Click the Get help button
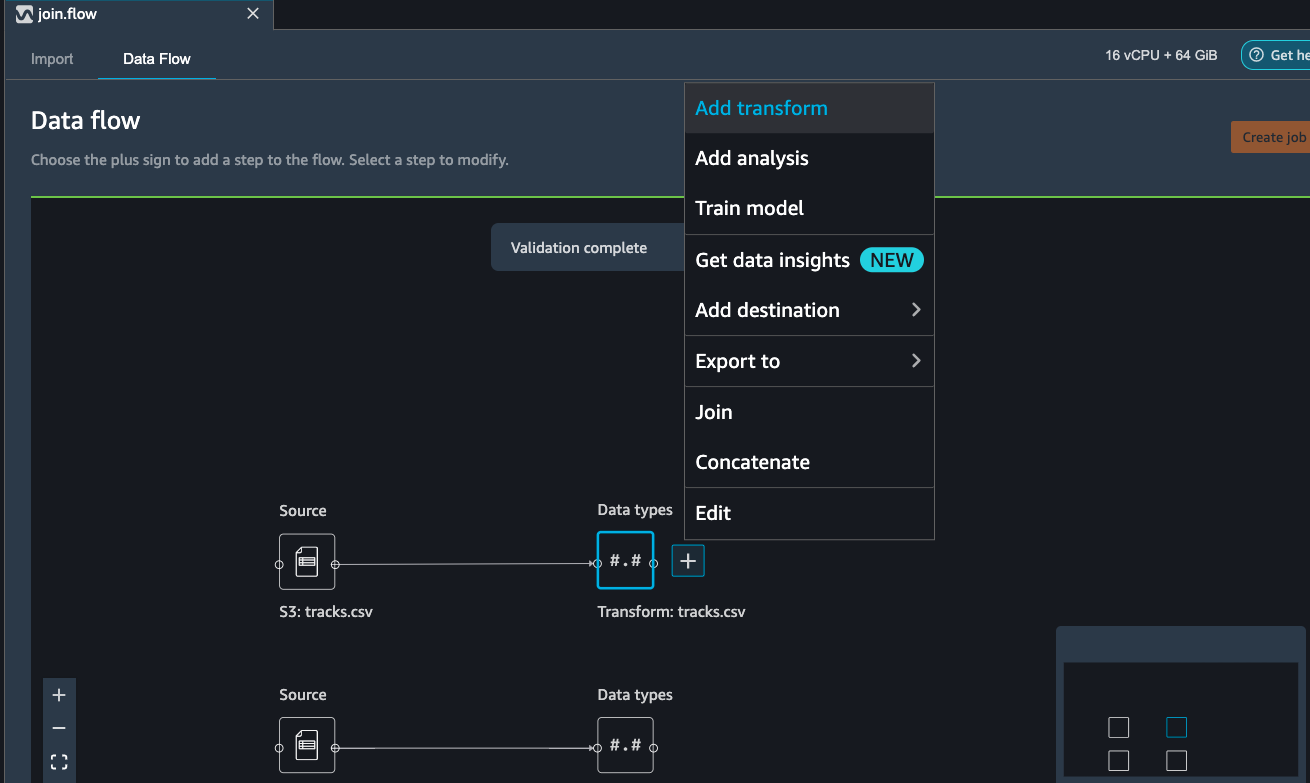 point(1277,55)
